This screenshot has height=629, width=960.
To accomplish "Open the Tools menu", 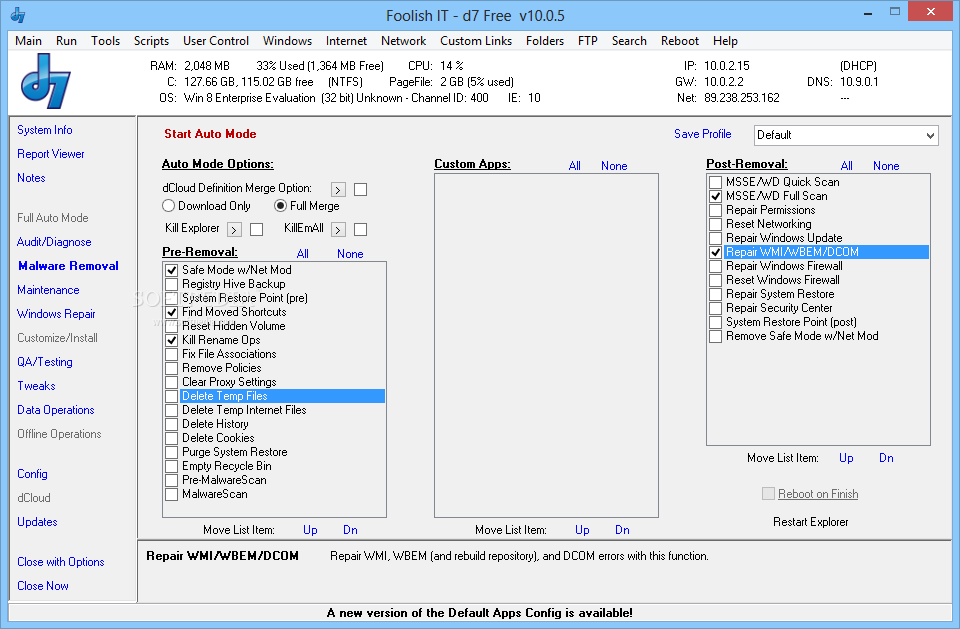I will 105,41.
